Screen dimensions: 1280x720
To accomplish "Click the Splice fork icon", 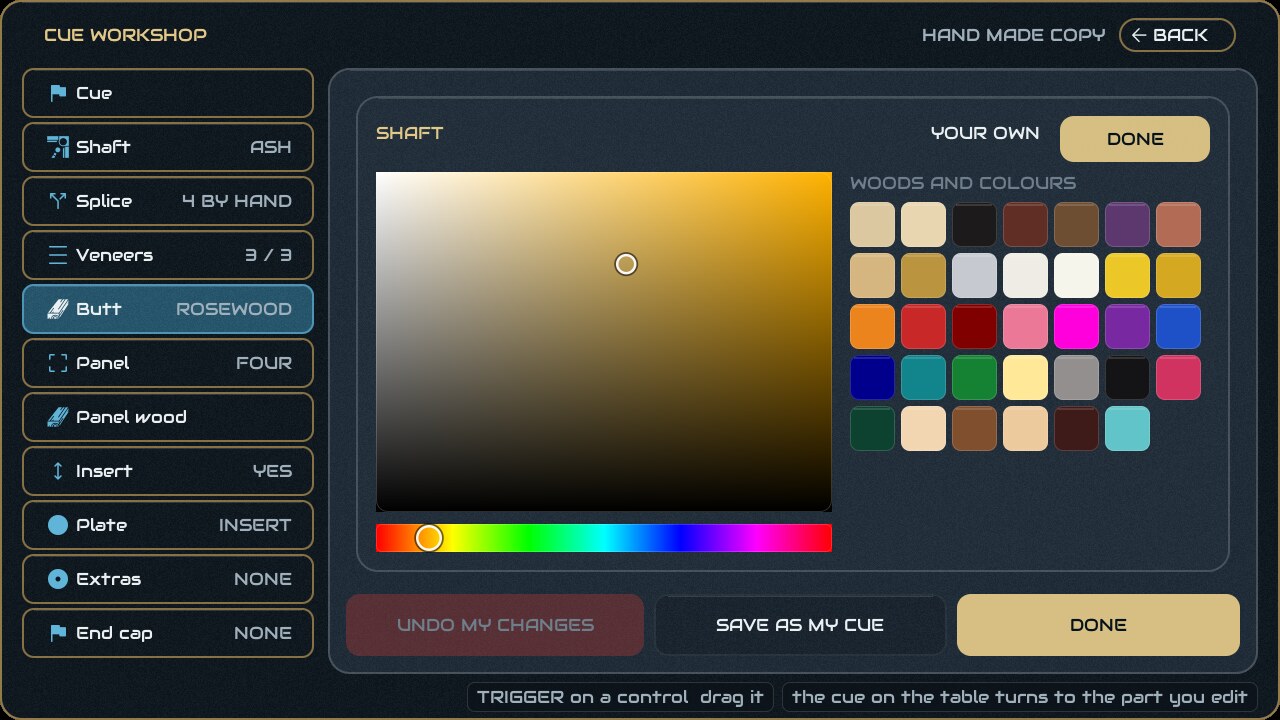I will click(x=58, y=201).
